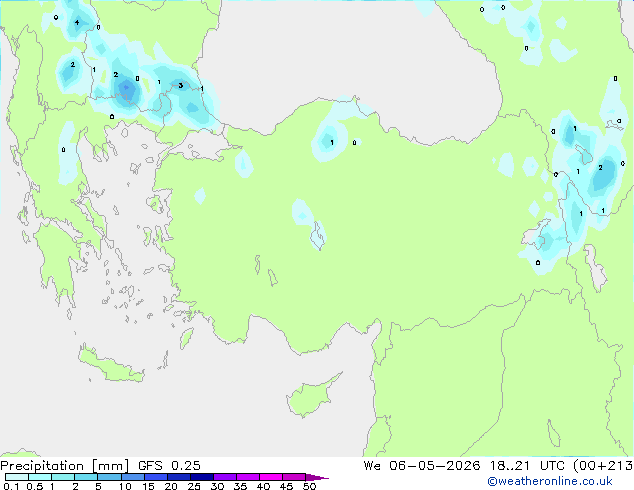Pick the 25–30 mm dark navy legend swatch
634x490 pixels.
point(201,477)
